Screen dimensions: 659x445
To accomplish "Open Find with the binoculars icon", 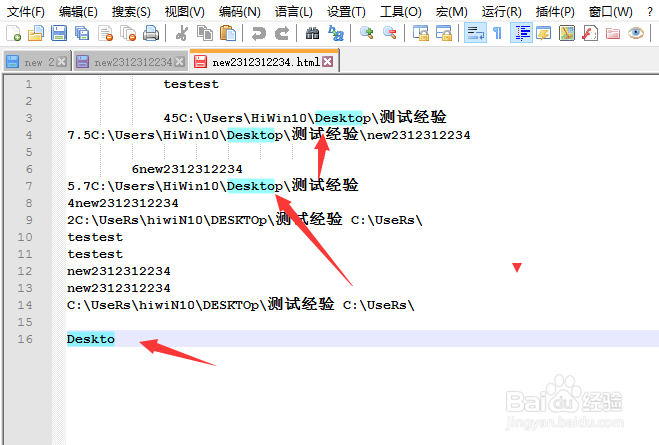I will (x=312, y=33).
